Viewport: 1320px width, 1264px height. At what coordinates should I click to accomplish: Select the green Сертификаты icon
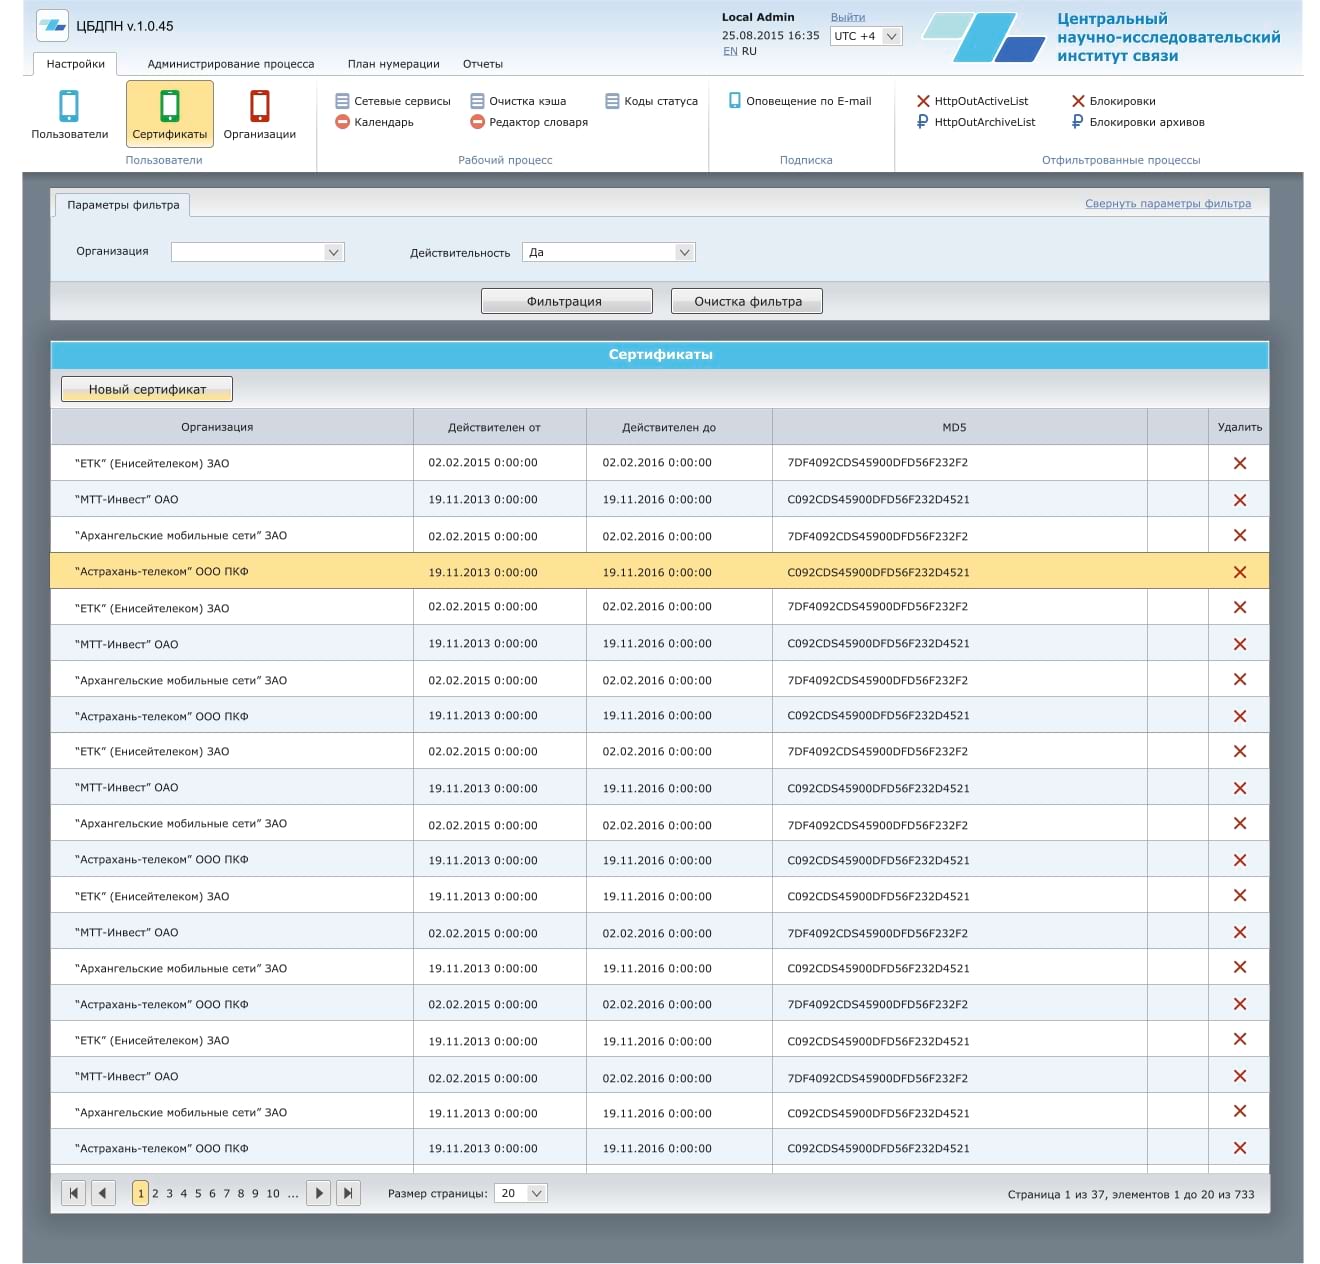coord(170,106)
